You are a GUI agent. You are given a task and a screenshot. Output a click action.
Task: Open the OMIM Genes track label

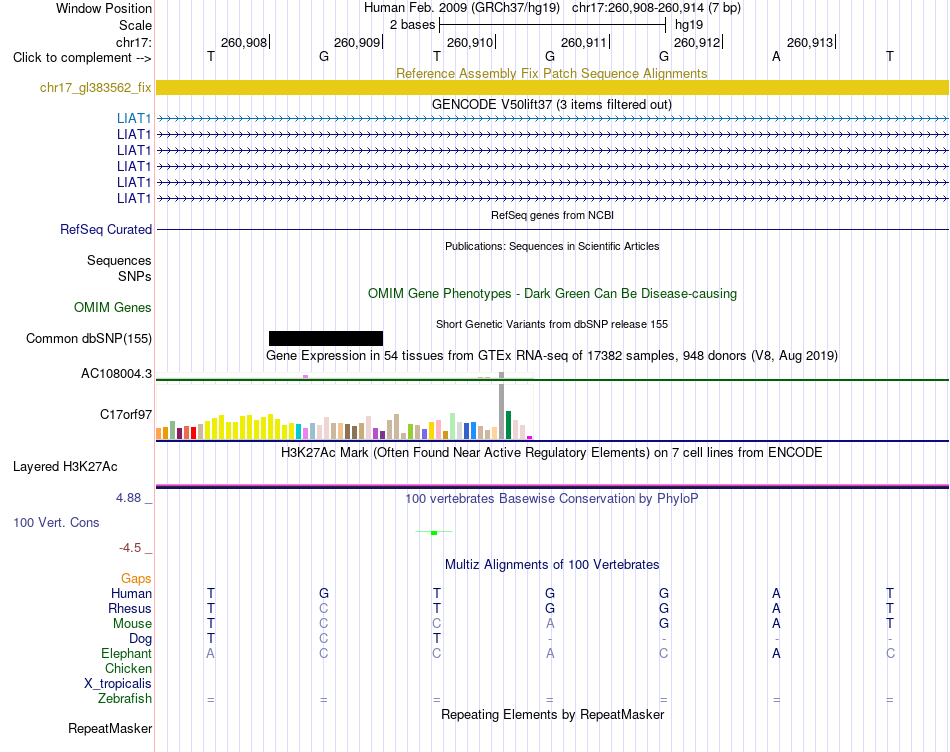click(113, 307)
